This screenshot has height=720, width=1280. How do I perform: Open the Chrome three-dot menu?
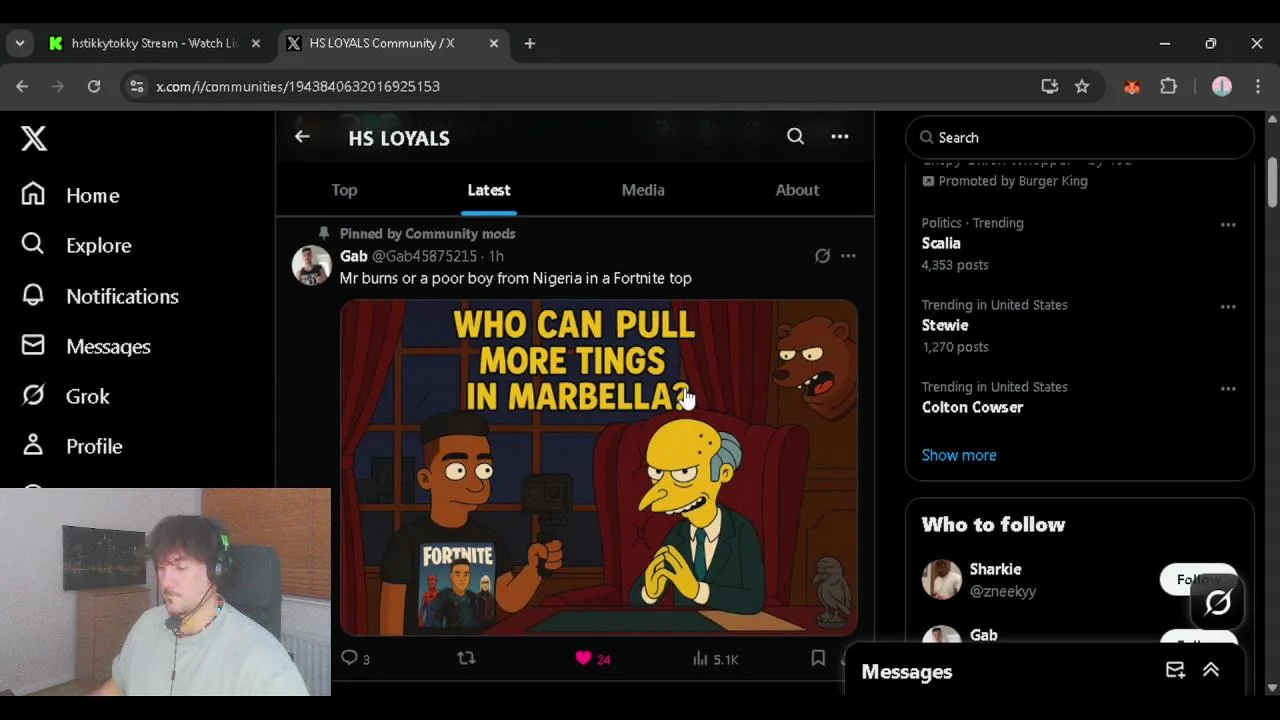1258,86
